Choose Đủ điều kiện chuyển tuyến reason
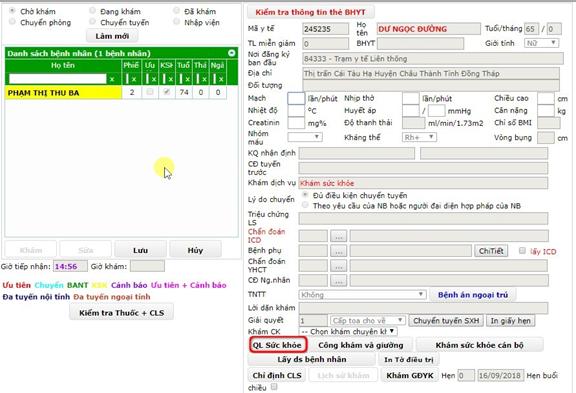The width and height of the screenshot is (576, 393). 305,195
